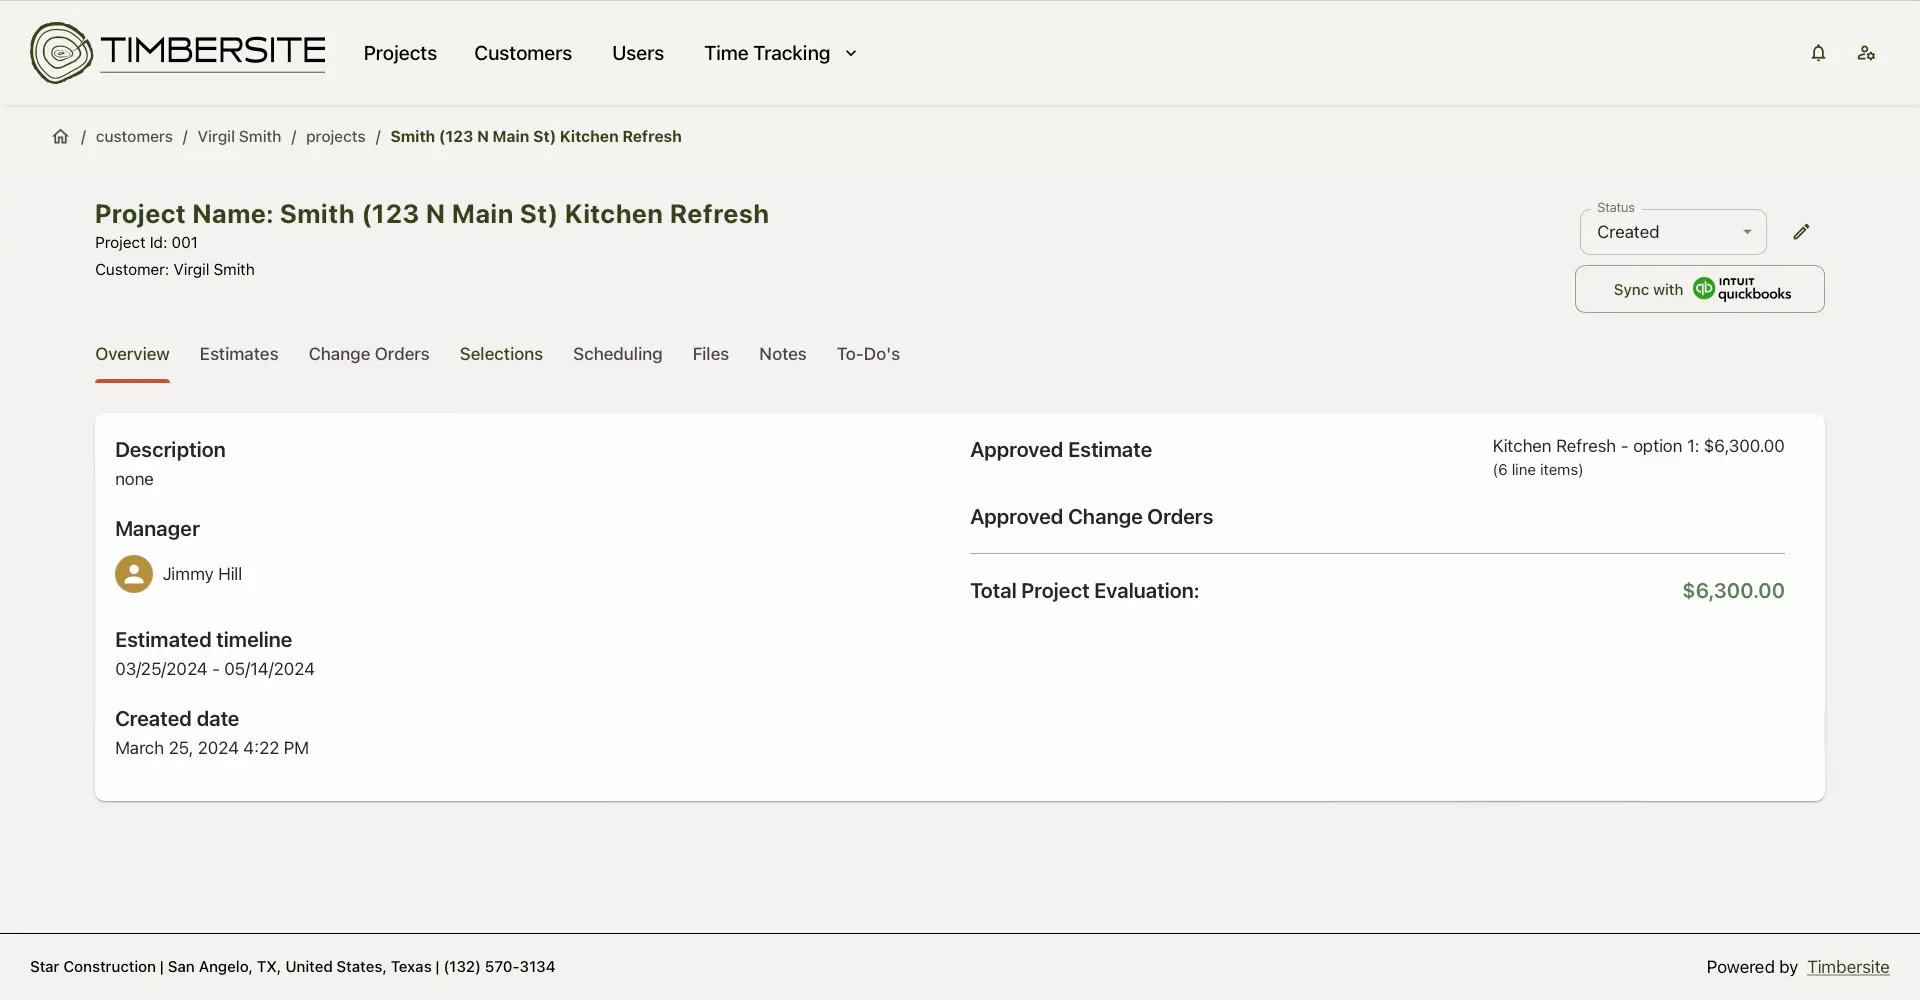Follow the Timbersite footer link
Image resolution: width=1920 pixels, height=1000 pixels.
click(1848, 967)
